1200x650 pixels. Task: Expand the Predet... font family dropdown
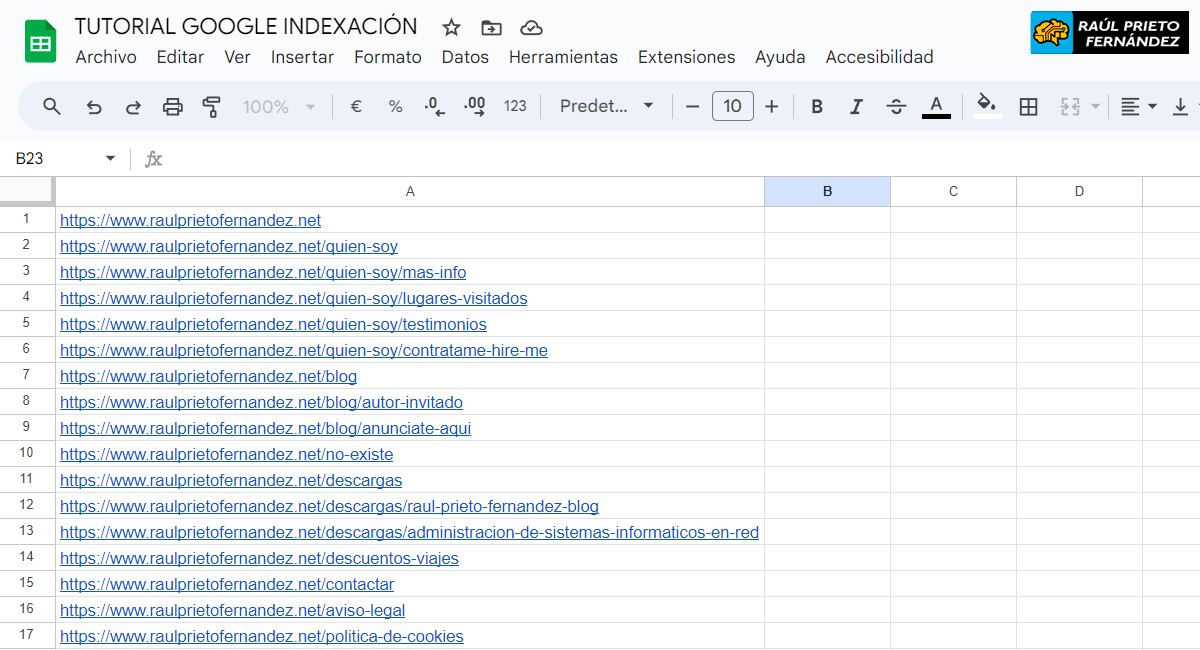(606, 106)
